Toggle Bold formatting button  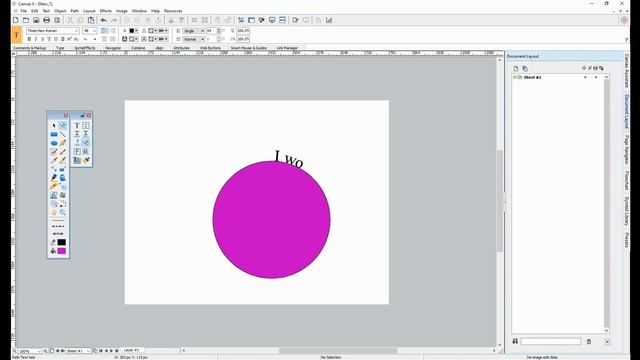coord(29,39)
